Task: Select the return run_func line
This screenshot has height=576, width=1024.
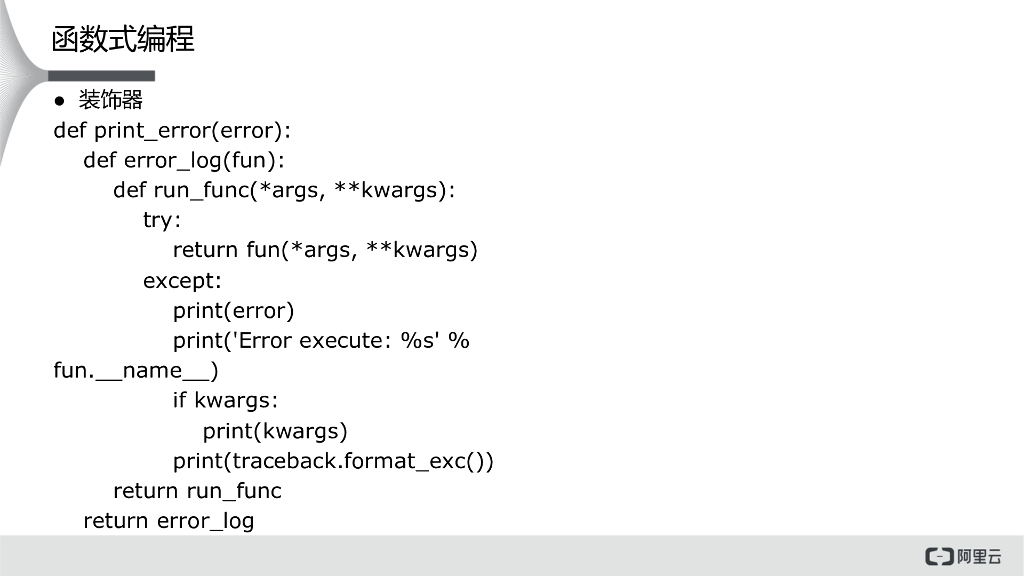Action: point(197,491)
